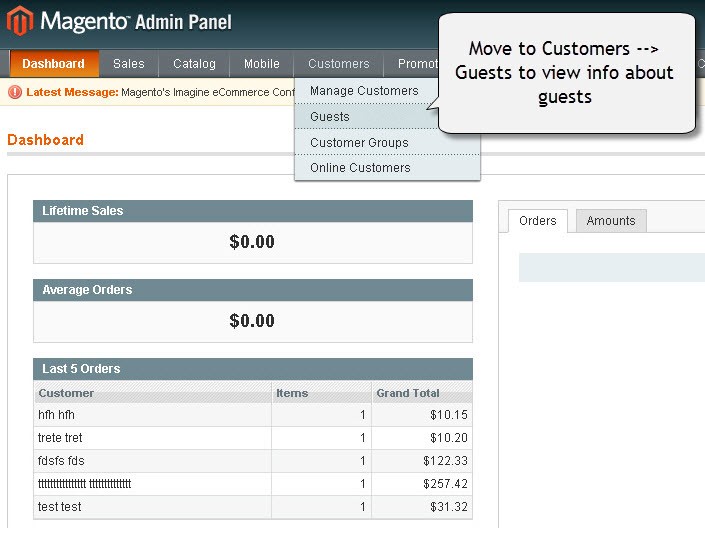Open order from customer hfh hfh

pos(253,415)
